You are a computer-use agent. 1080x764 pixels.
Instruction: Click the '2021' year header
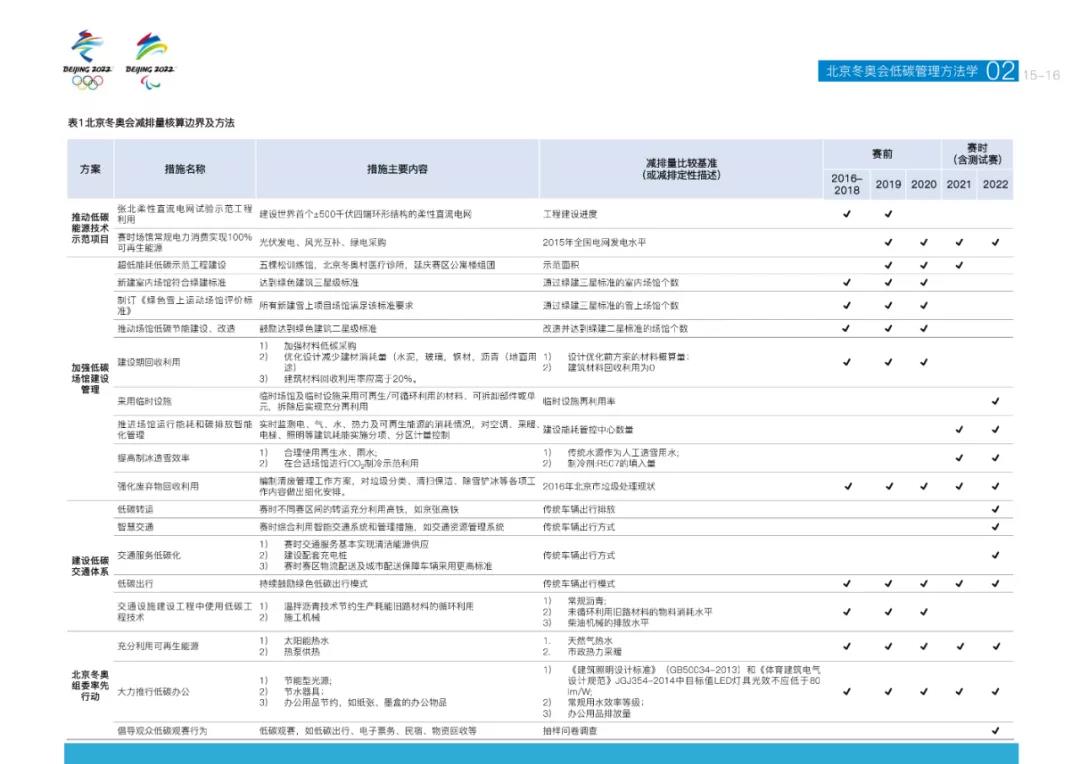(x=959, y=184)
